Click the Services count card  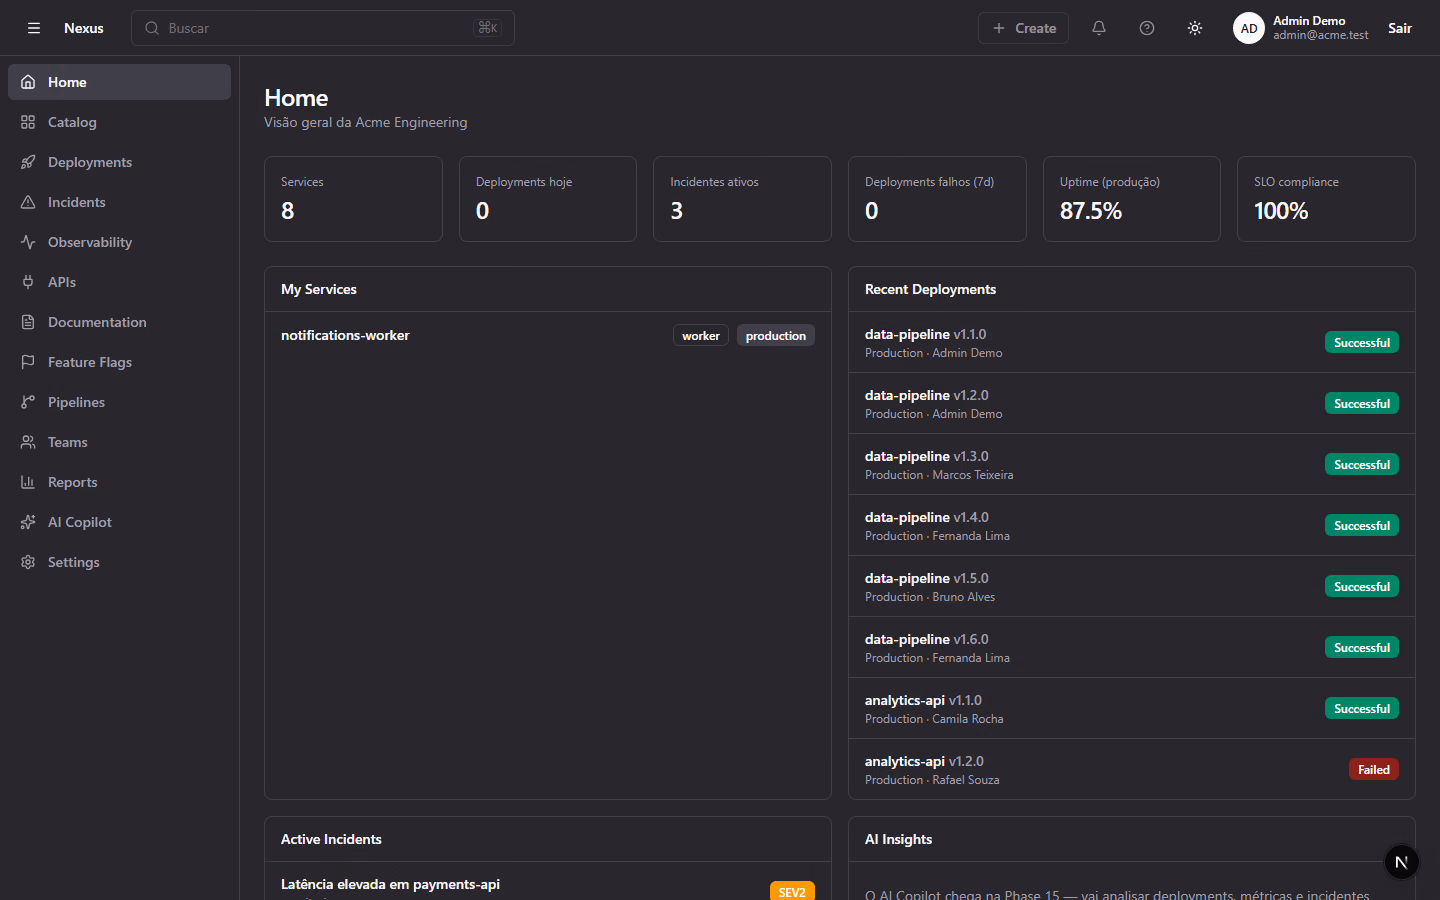[353, 199]
